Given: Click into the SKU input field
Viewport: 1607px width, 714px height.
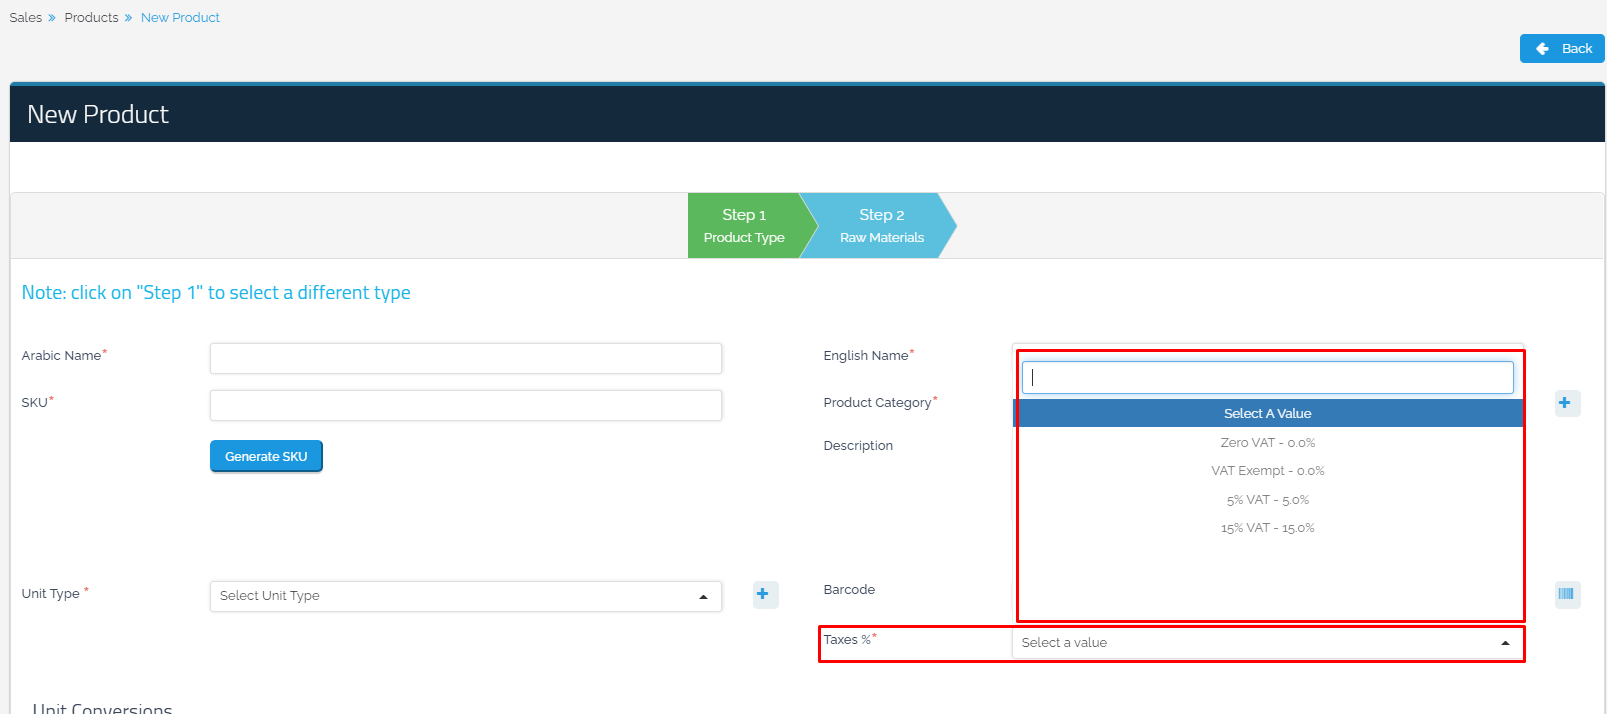Looking at the screenshot, I should [465, 405].
